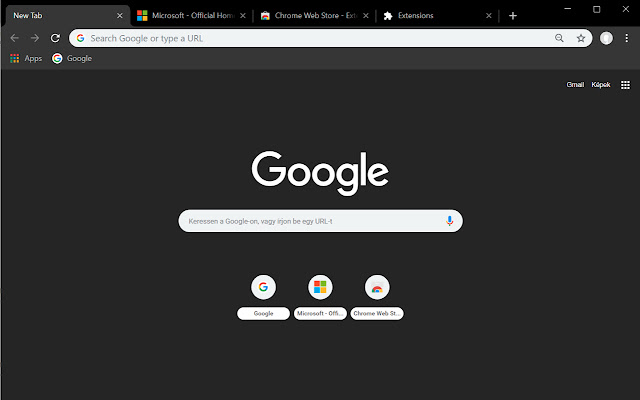The height and width of the screenshot is (400, 640).
Task: Close the Microsoft tab
Action: 243,16
